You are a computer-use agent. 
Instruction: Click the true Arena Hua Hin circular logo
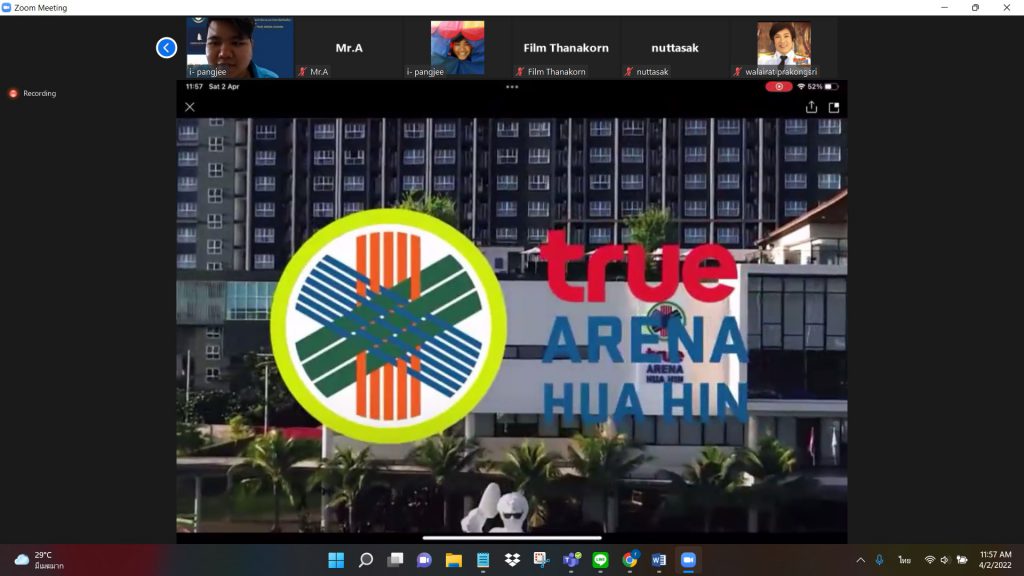389,325
